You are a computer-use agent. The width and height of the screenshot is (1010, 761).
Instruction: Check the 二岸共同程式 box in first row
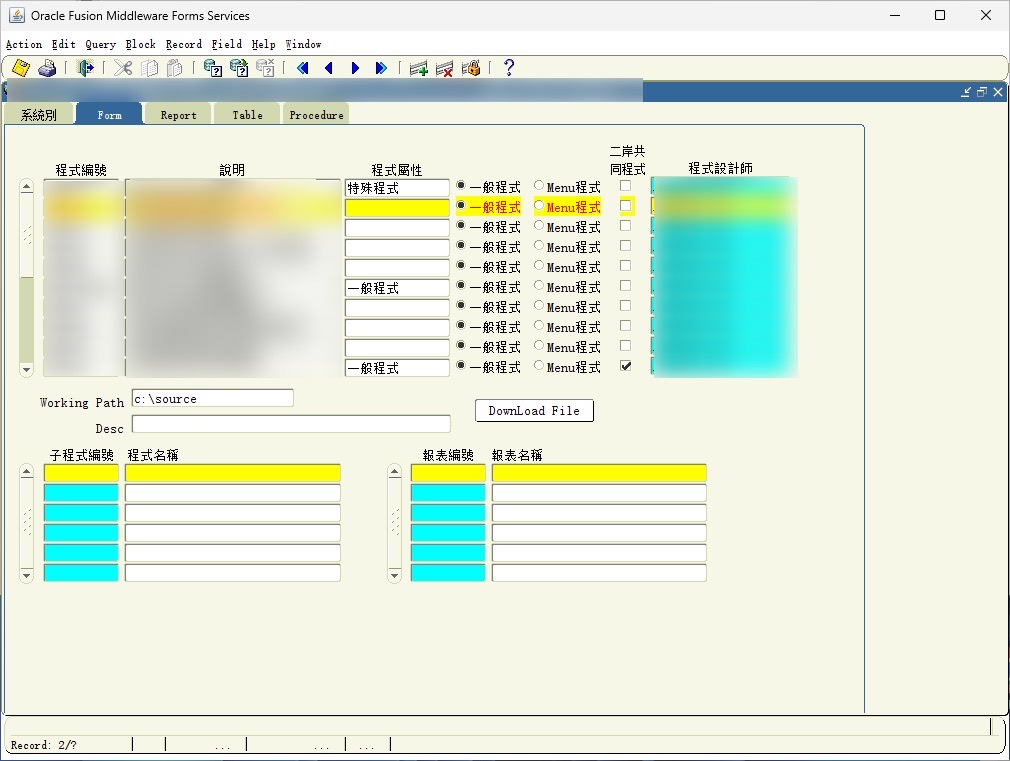point(626,186)
